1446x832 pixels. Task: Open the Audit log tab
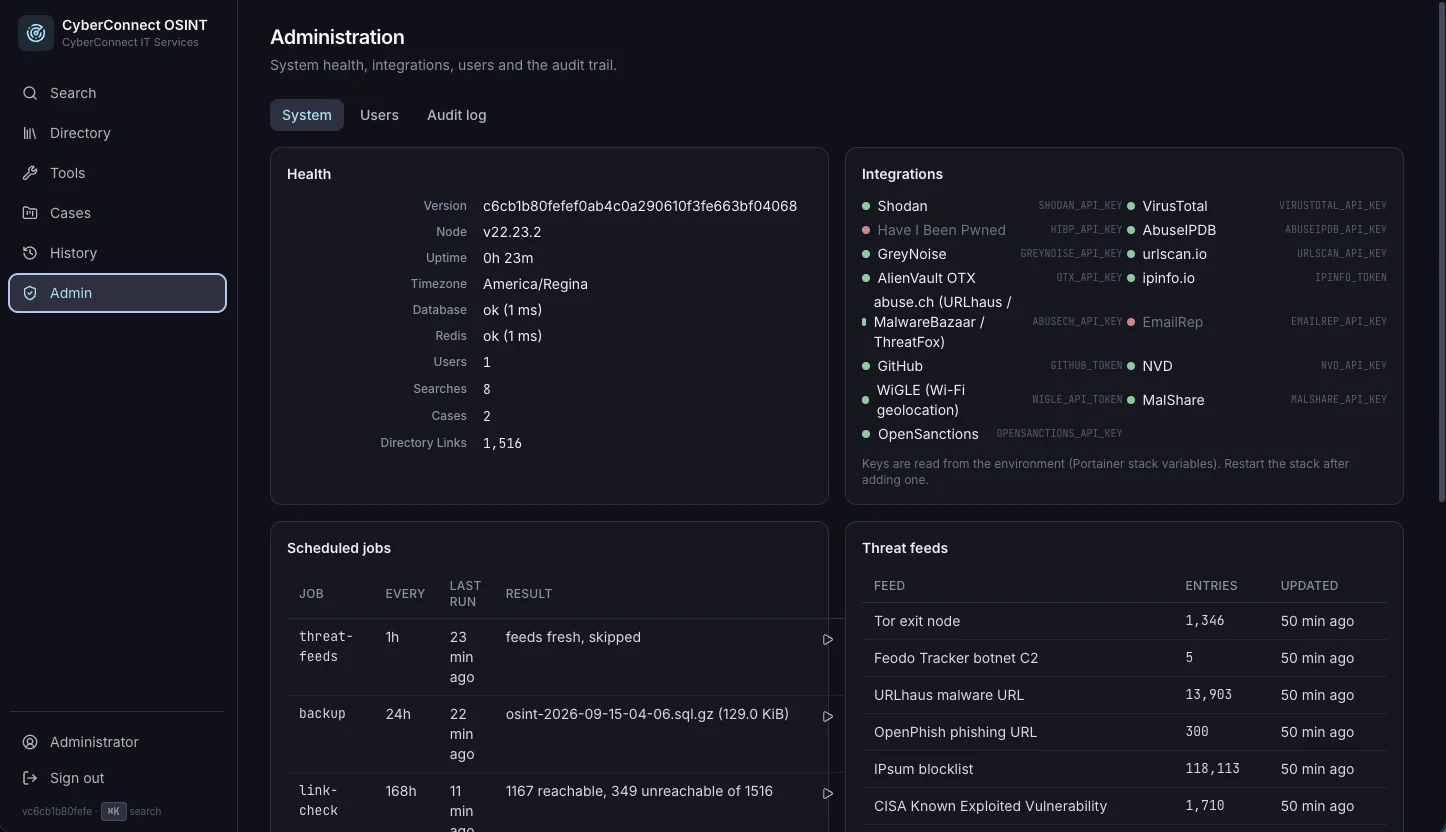coord(457,115)
